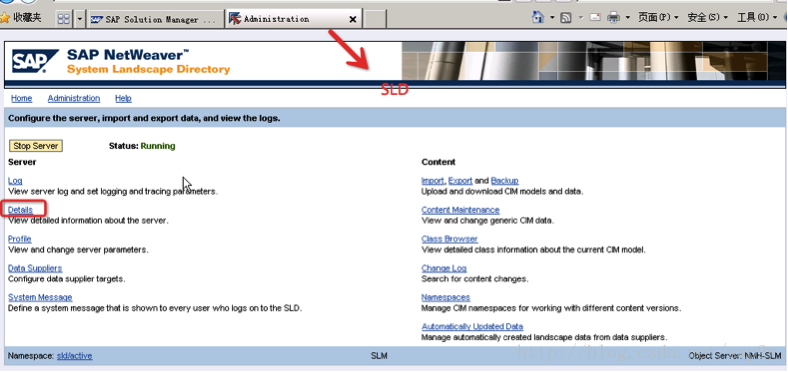This screenshot has height=372, width=788.
Task: Click the 'Server' section heading
Action: [x=22, y=162]
